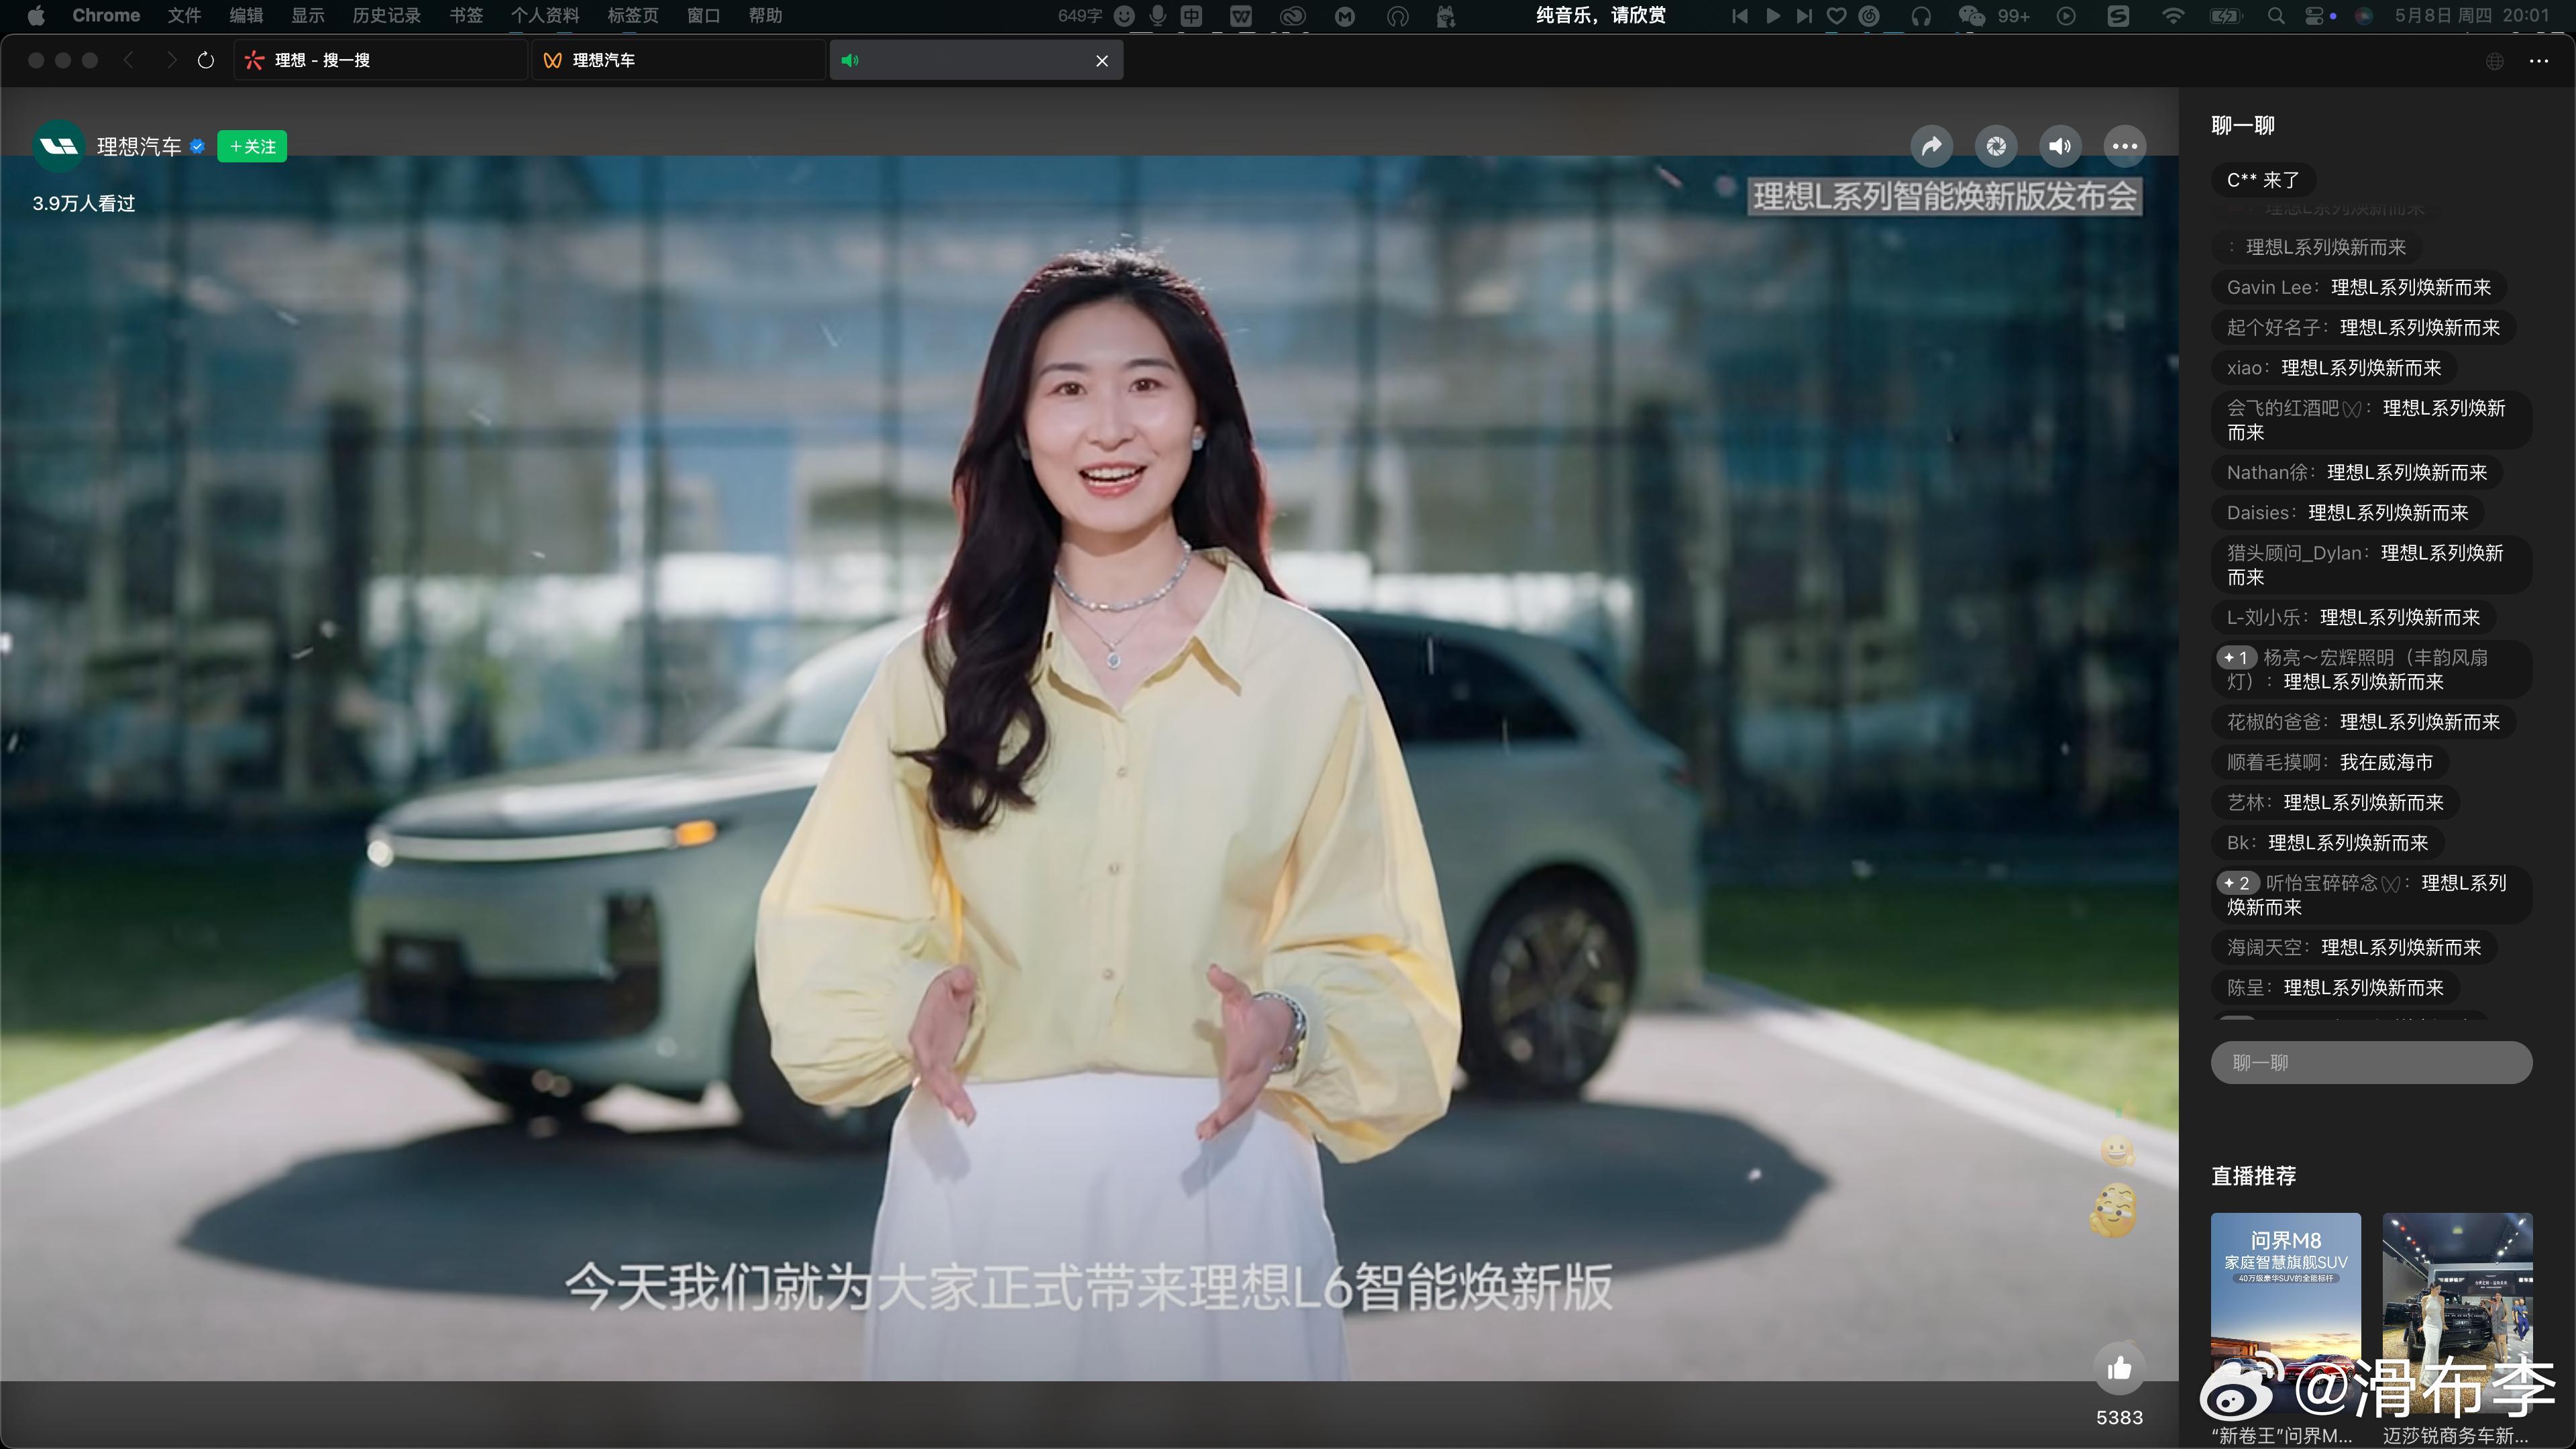Click the +2 badge on 听怡宝碎碎念 message

coord(2238,883)
